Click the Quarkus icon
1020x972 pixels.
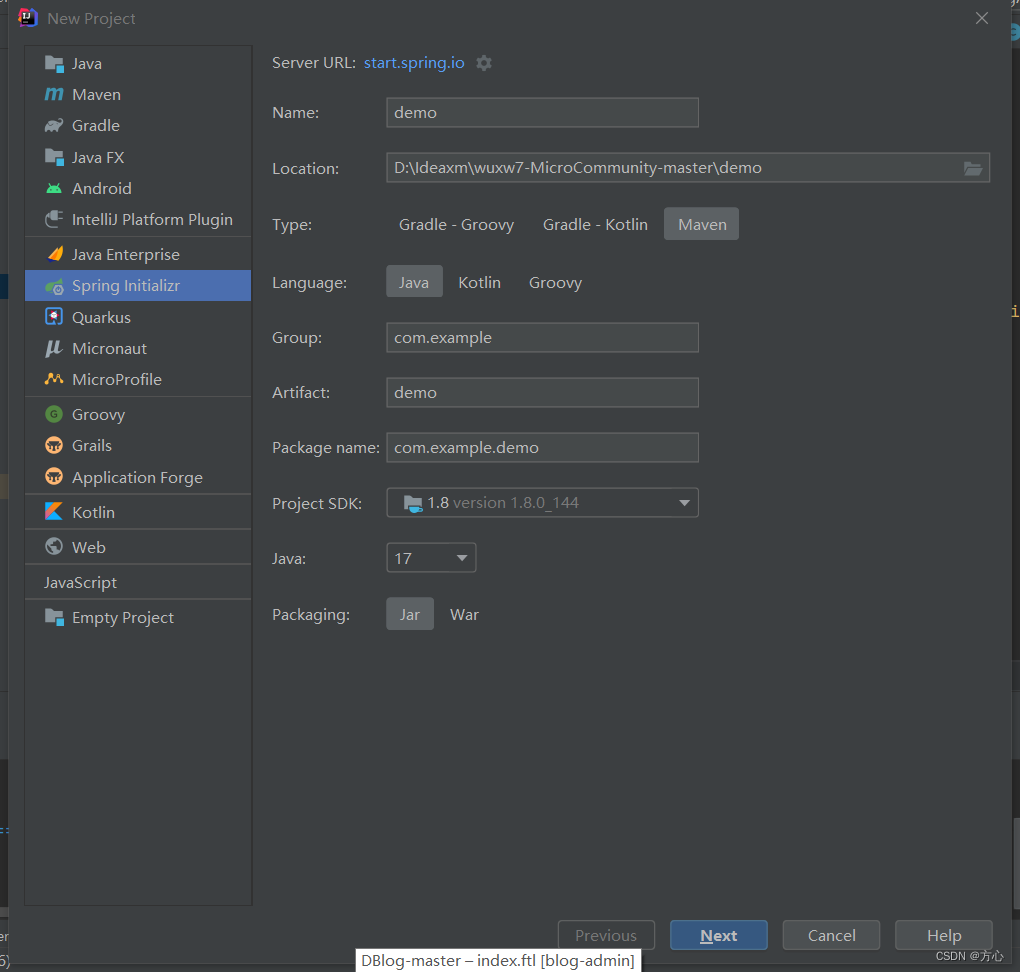tap(54, 317)
